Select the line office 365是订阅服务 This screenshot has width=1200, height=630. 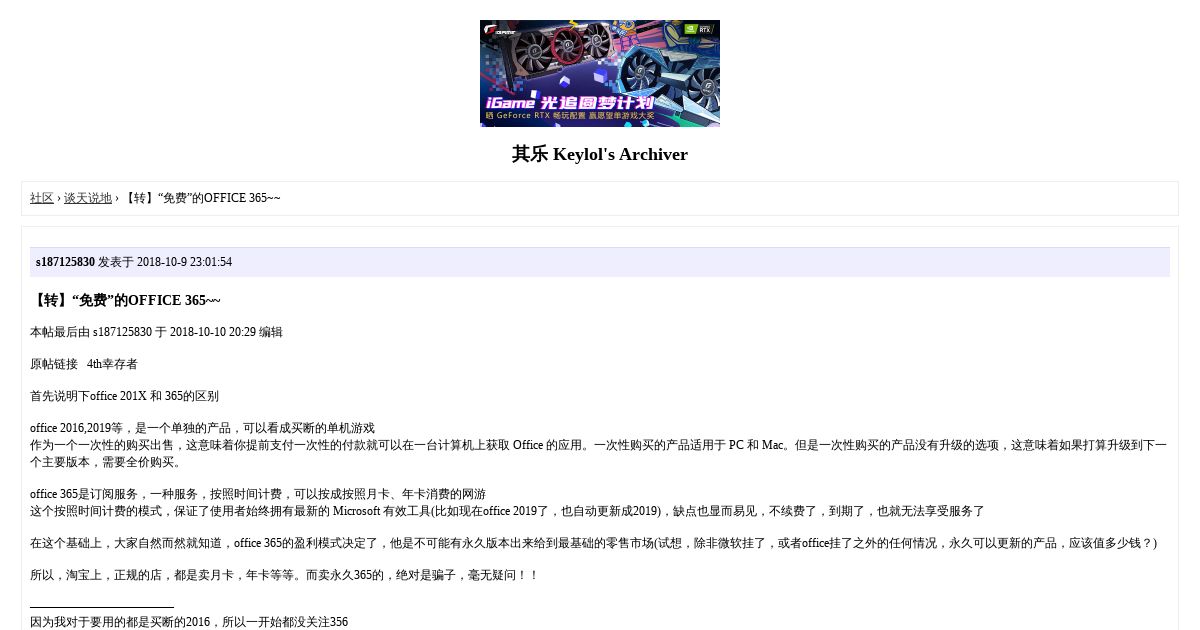tap(258, 494)
